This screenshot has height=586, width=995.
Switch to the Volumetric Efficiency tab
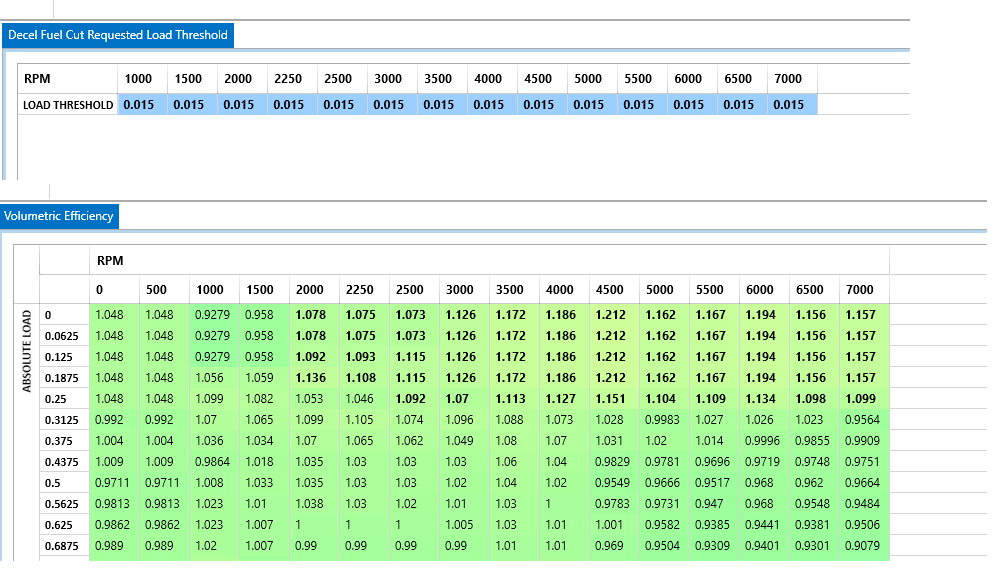(x=59, y=216)
